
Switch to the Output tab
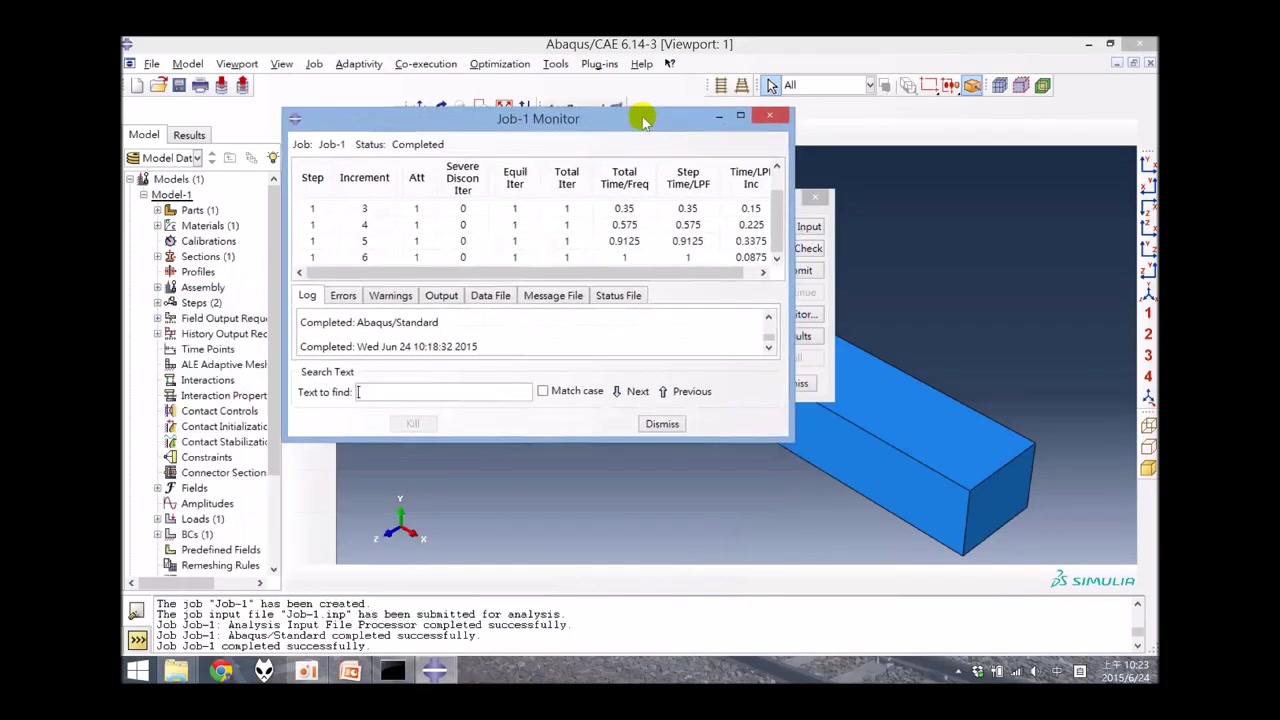(441, 295)
